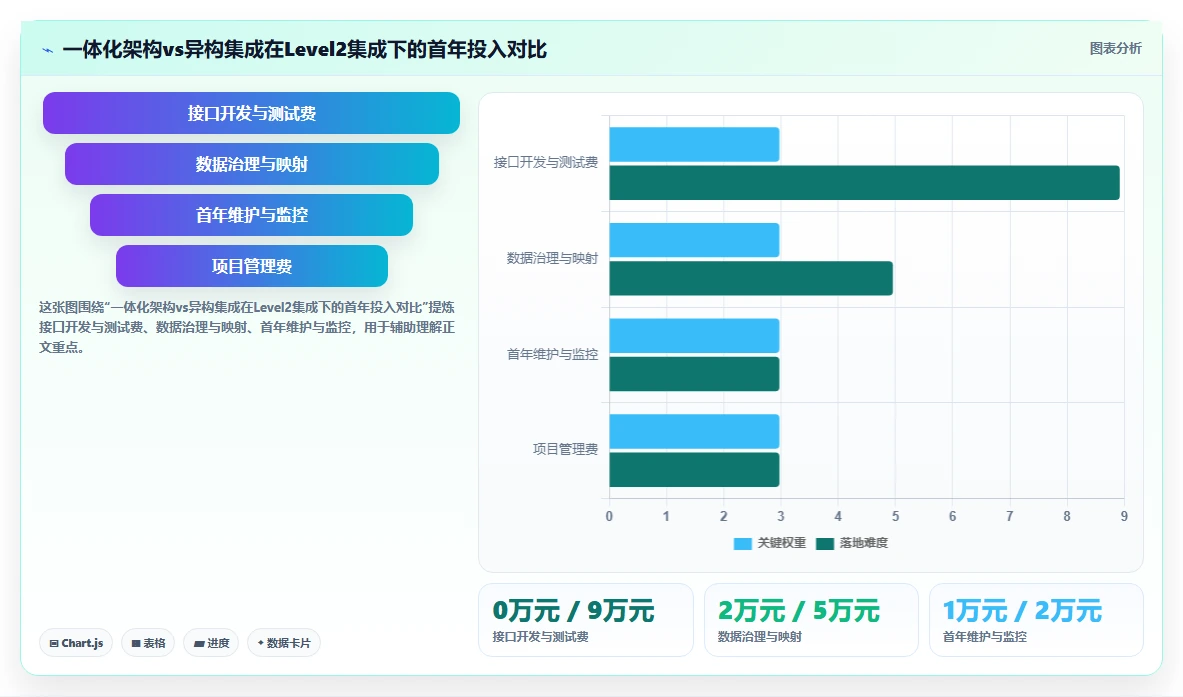Screen dimensions: 1183x697
Task: Click the x-axis tick value 9
Action: pyautogui.click(x=1124, y=516)
